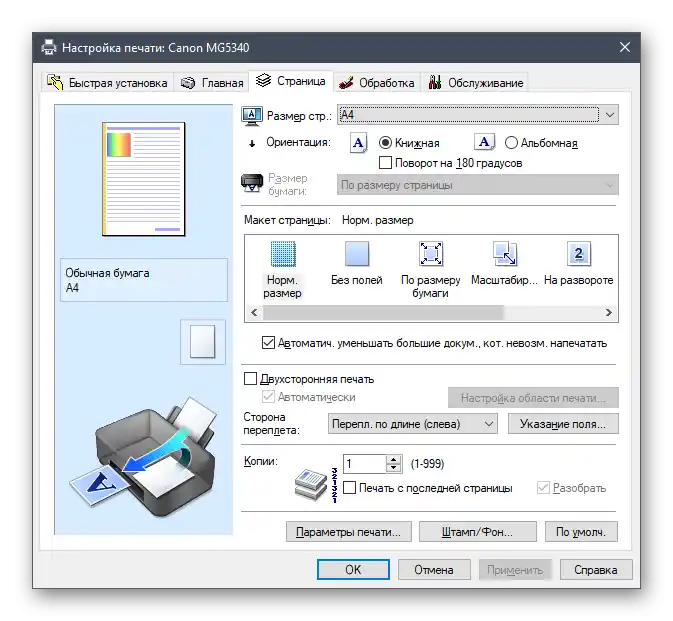This screenshot has height=621, width=673.
Task: Click the printer illustration in preview pane
Action: 144,457
